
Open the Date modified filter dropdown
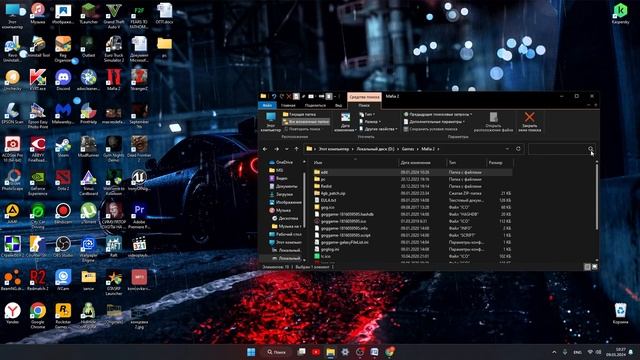[345, 122]
